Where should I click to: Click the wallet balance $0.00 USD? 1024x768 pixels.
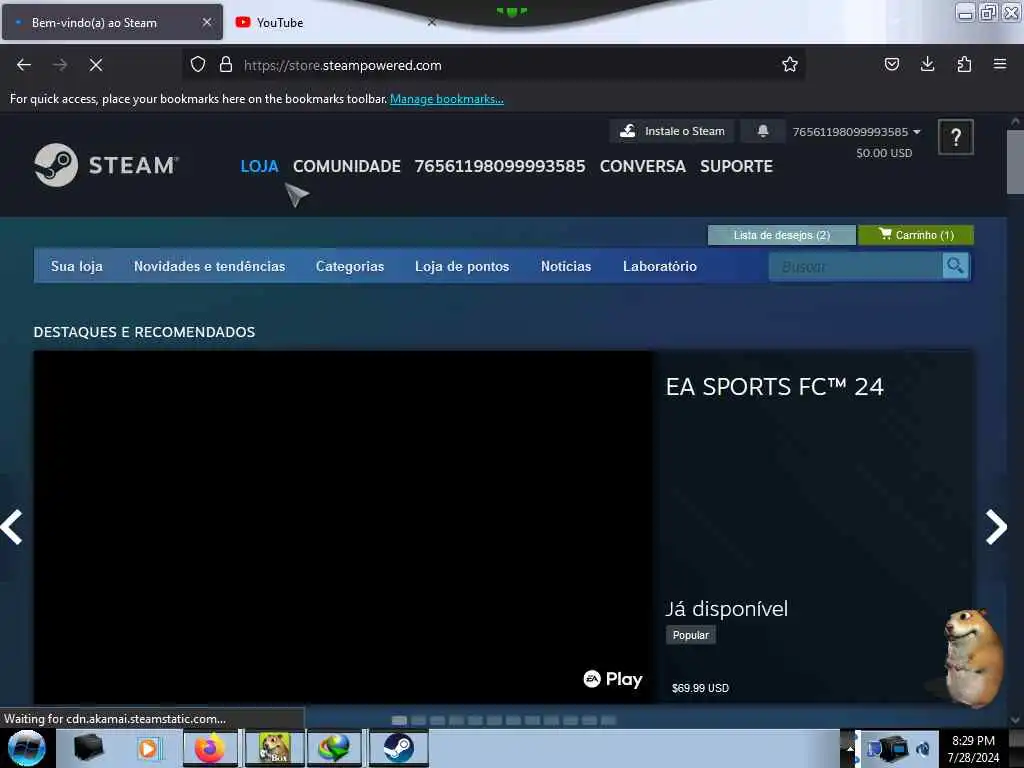click(x=884, y=153)
